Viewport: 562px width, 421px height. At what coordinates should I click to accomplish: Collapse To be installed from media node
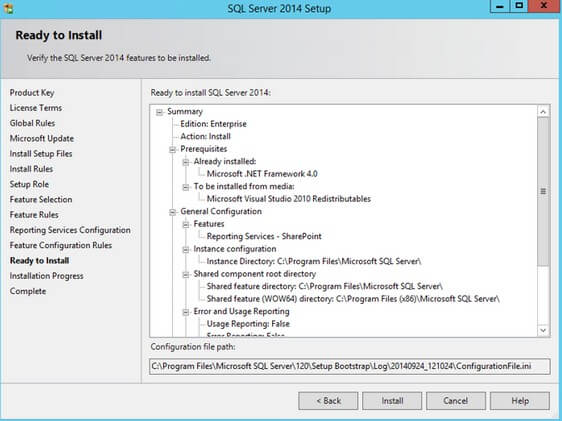tap(186, 187)
